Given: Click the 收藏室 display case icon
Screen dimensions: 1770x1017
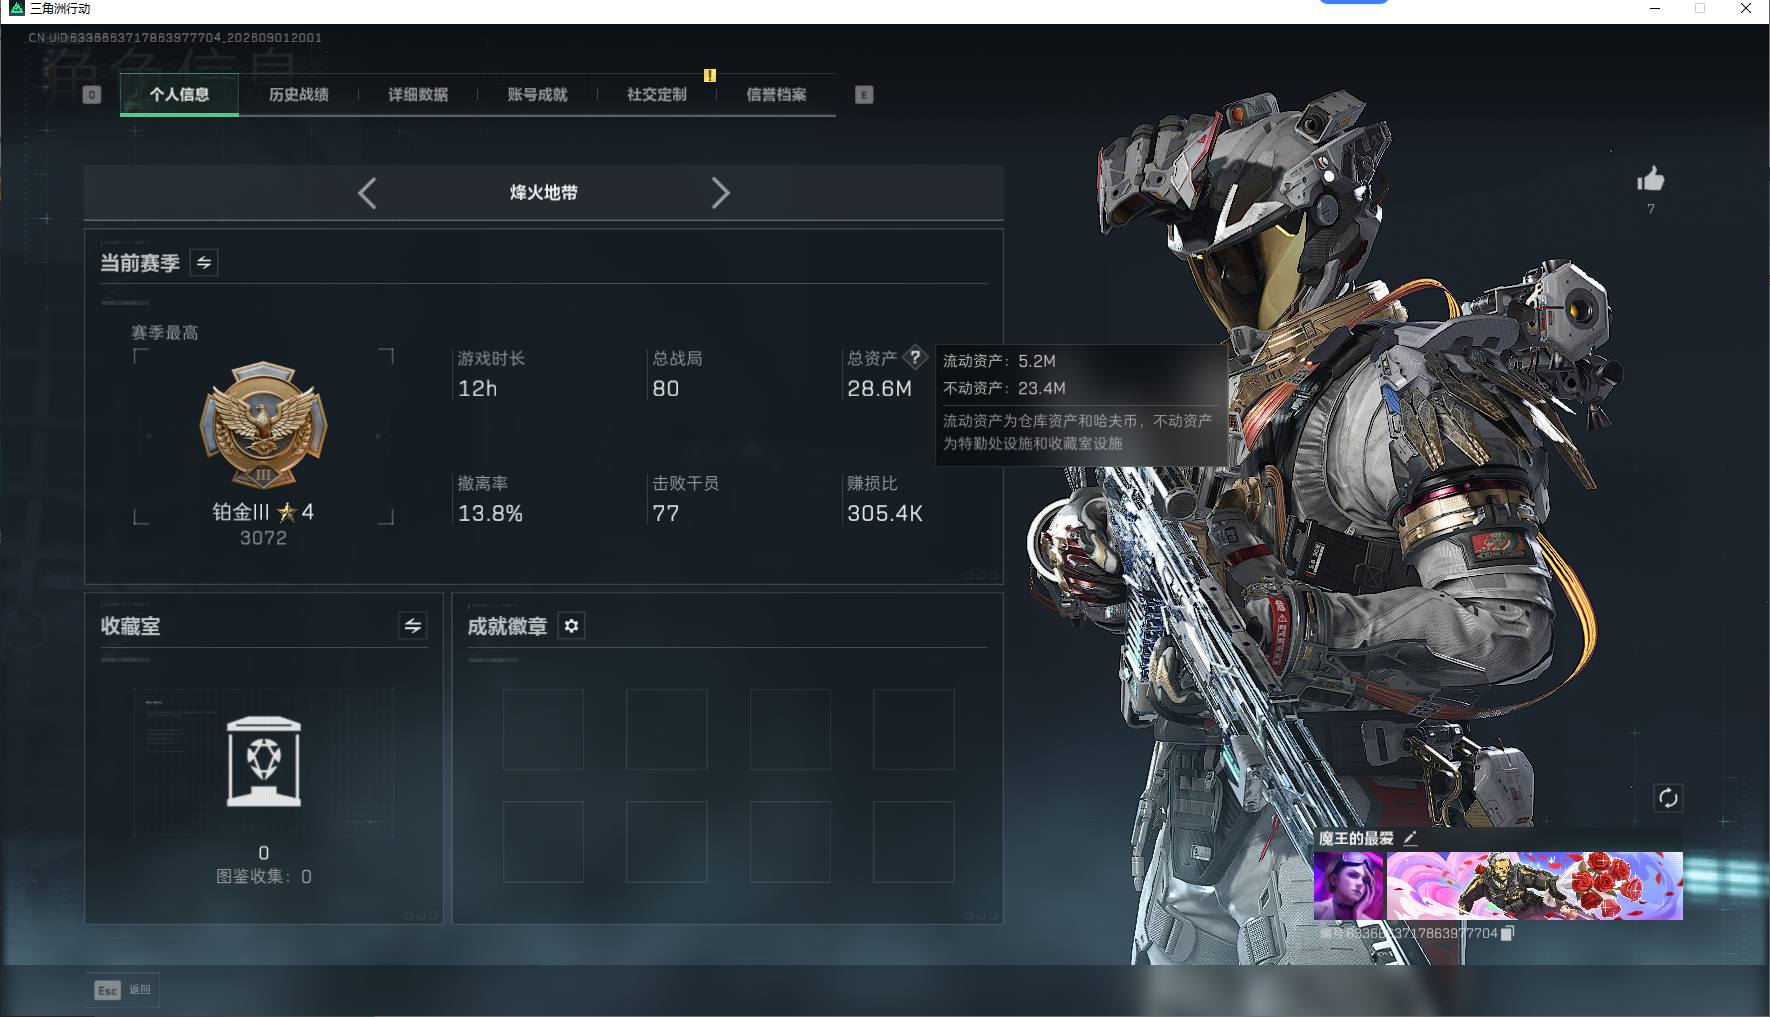Looking at the screenshot, I should tap(264, 762).
